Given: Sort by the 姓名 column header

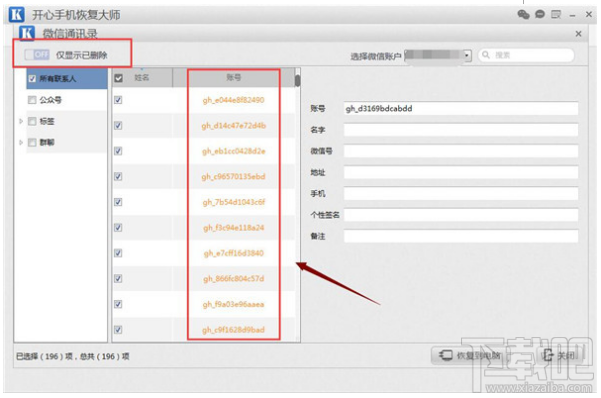Looking at the screenshot, I should pos(141,78).
